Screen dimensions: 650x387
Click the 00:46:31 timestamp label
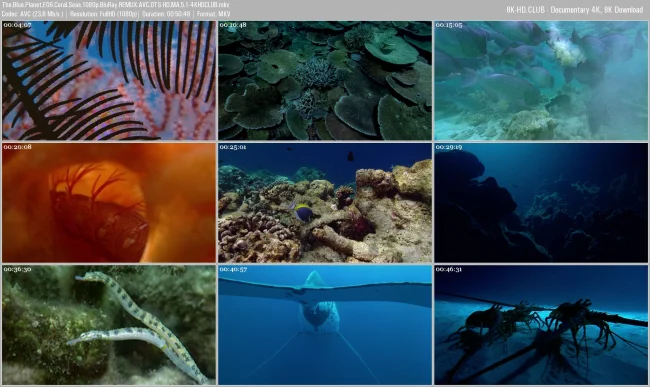coord(449,269)
